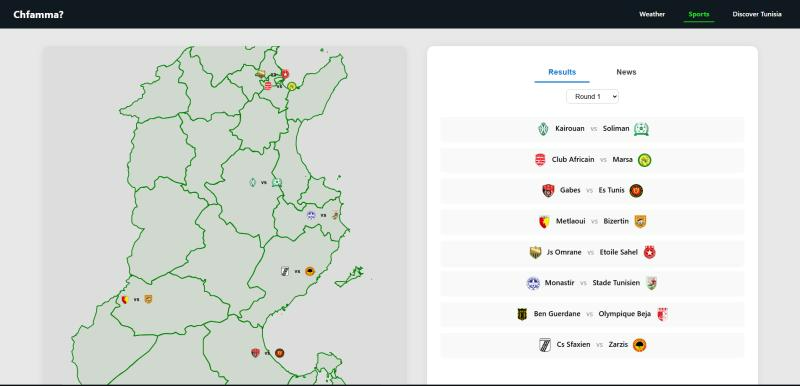
Task: Open Sports in the top navigation
Action: (x=699, y=14)
